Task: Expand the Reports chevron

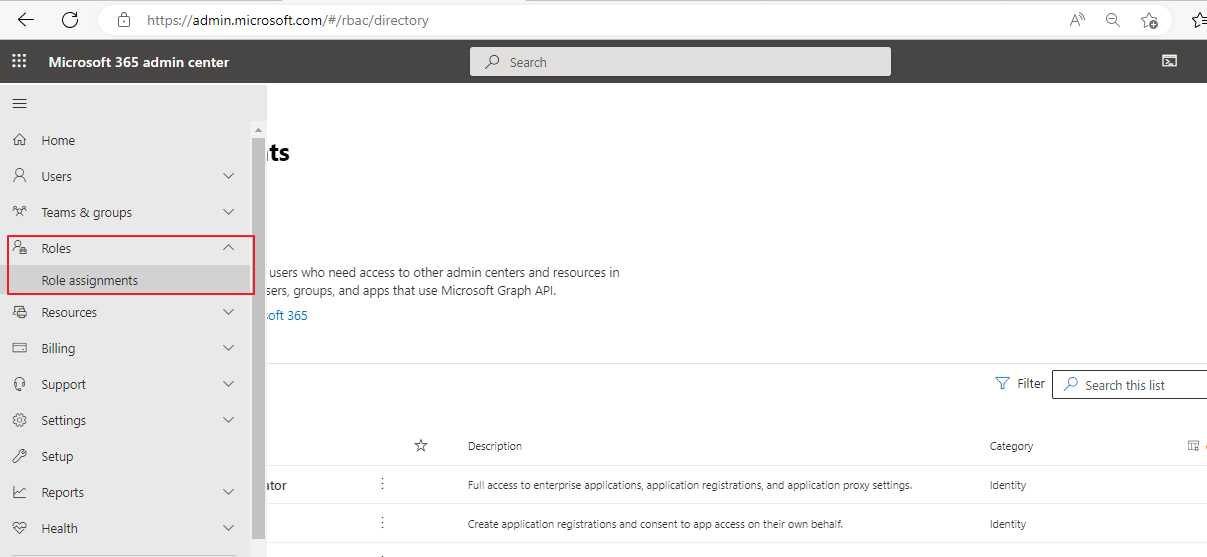Action: point(228,492)
